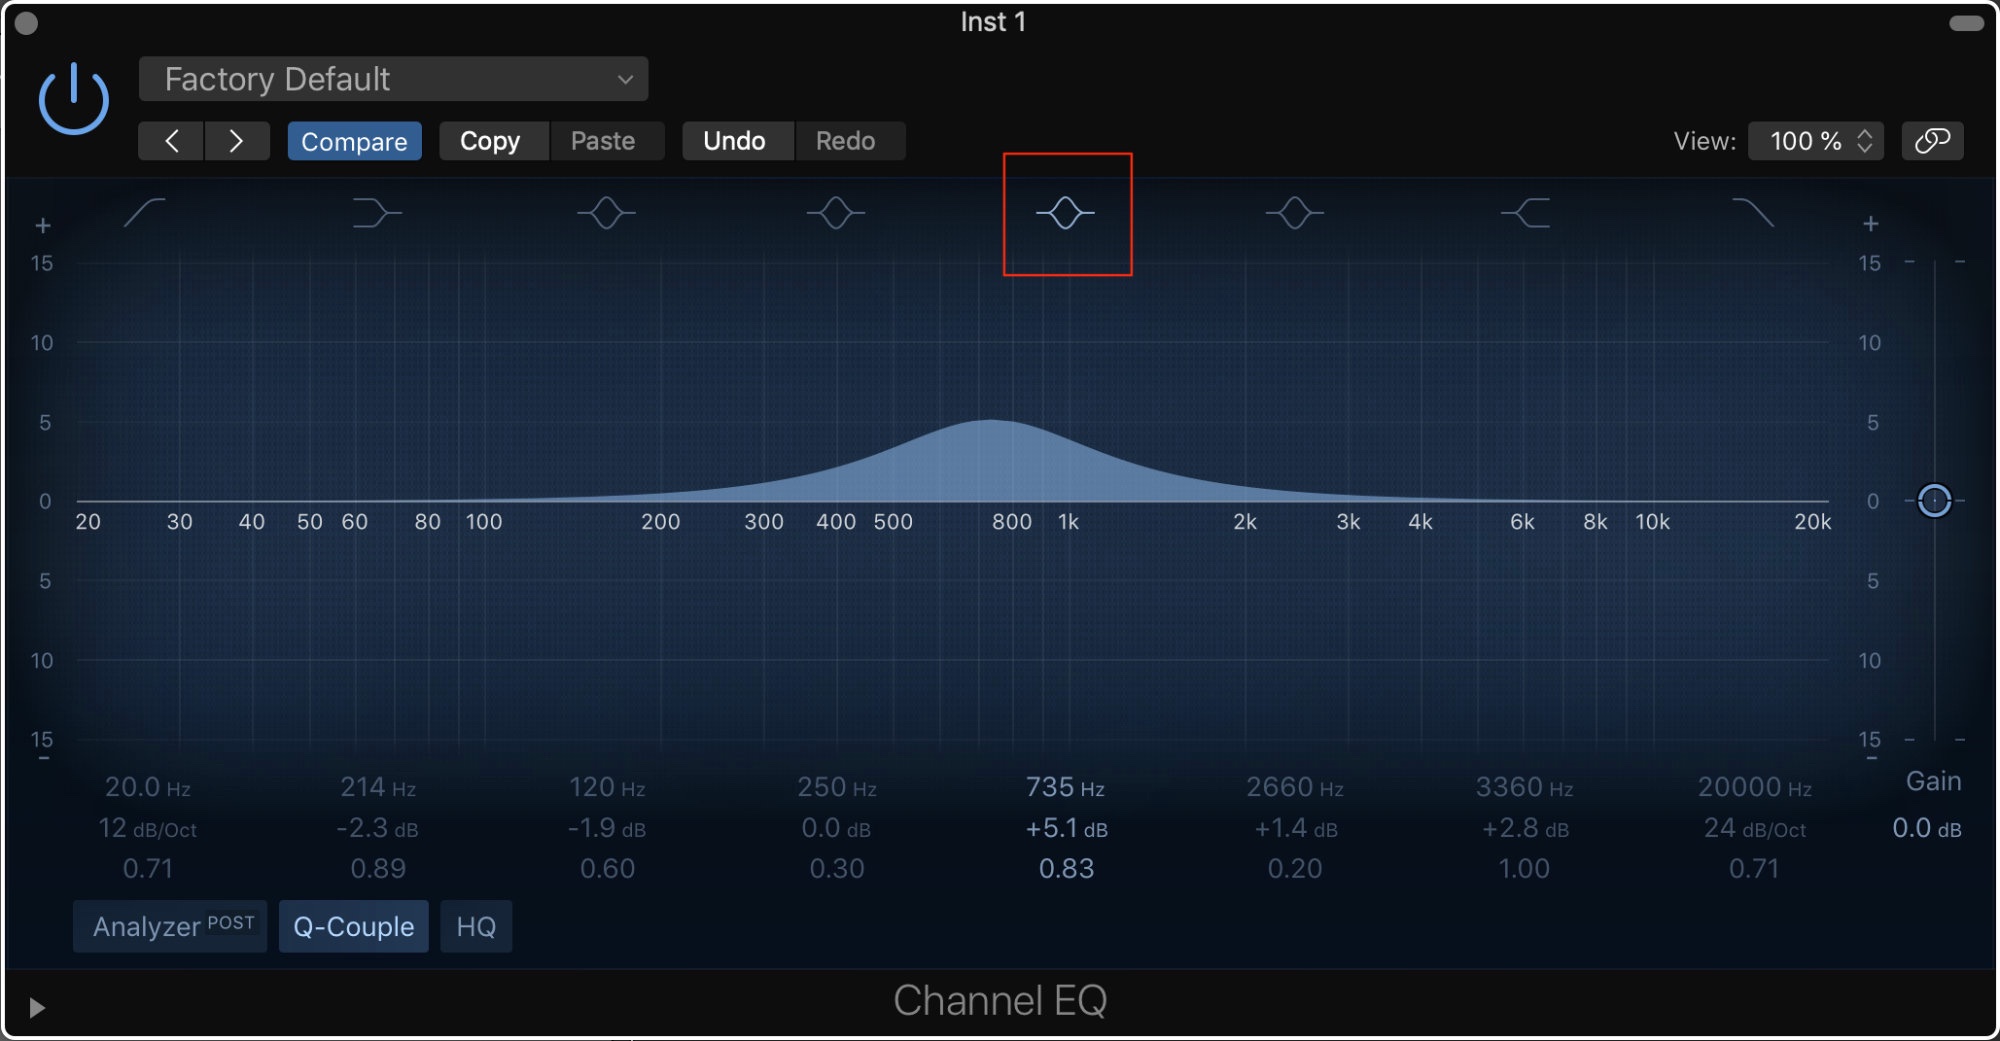Screen dimensions: 2000x1041
Task: Toggle the low shelf band icon
Action: point(376,213)
